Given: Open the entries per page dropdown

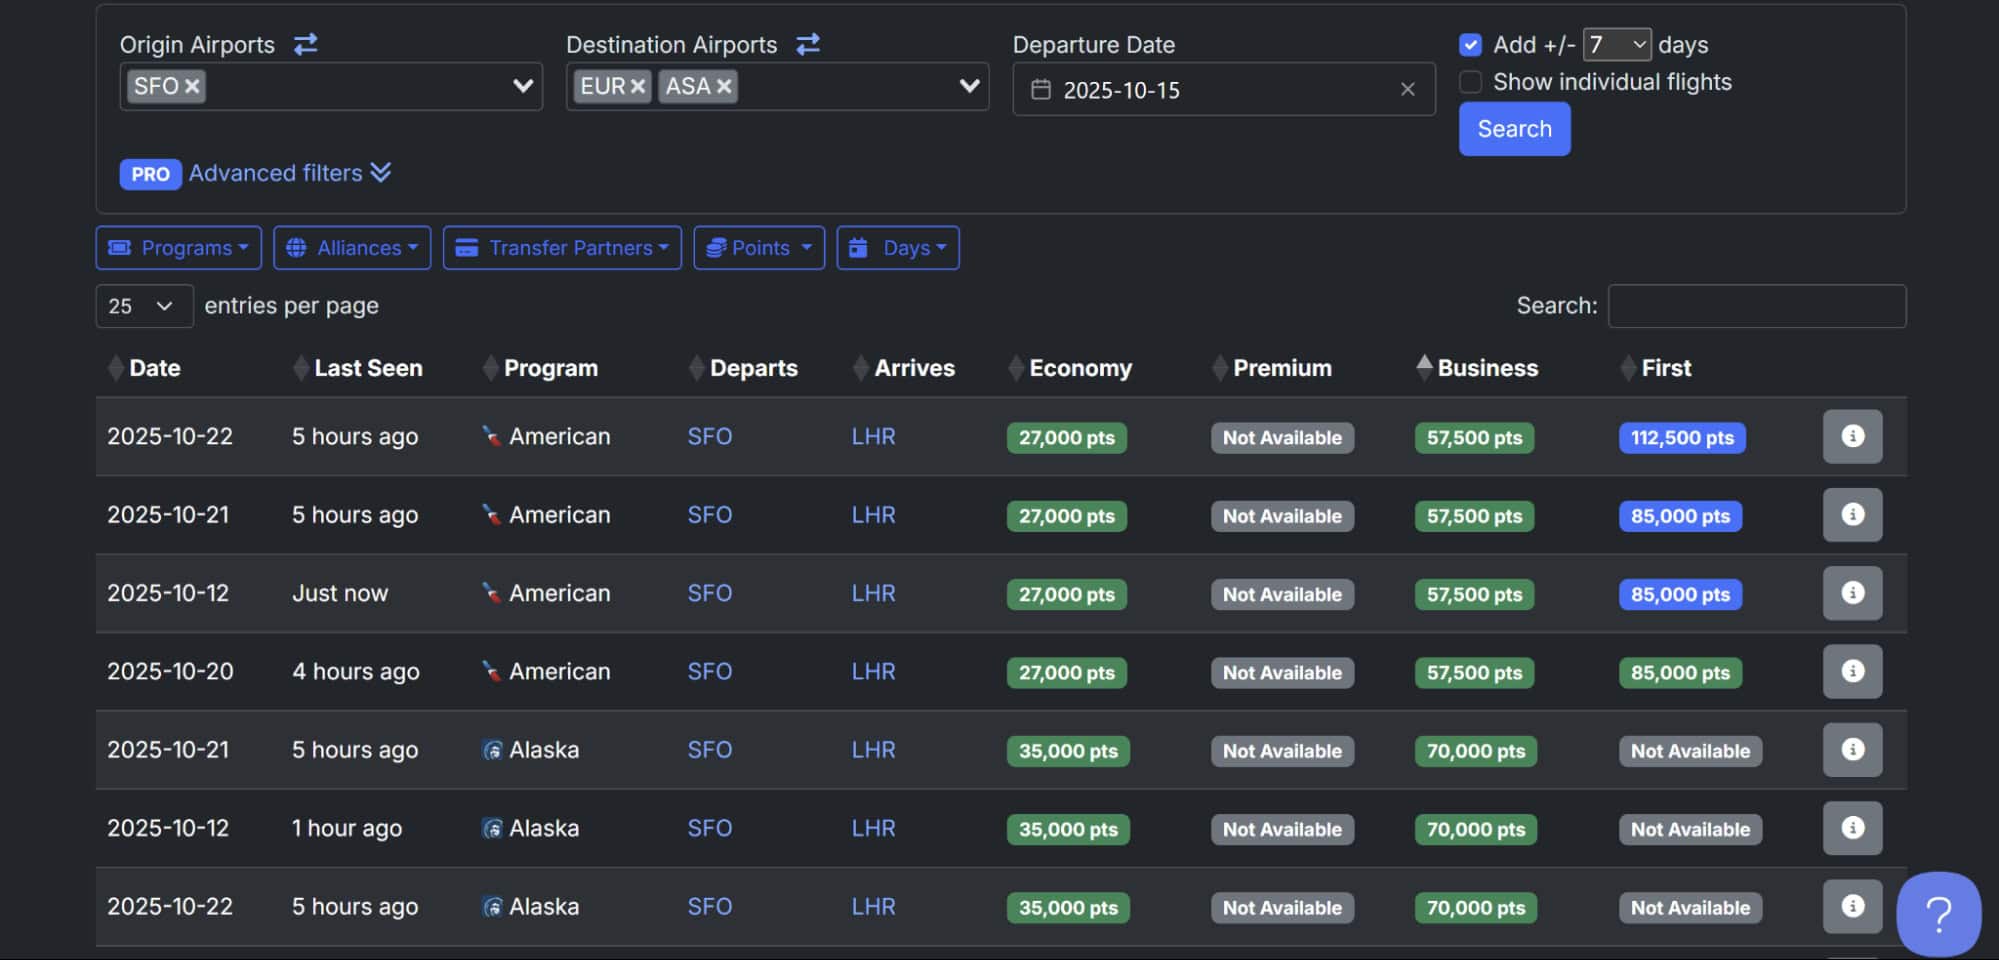Looking at the screenshot, I should (143, 306).
